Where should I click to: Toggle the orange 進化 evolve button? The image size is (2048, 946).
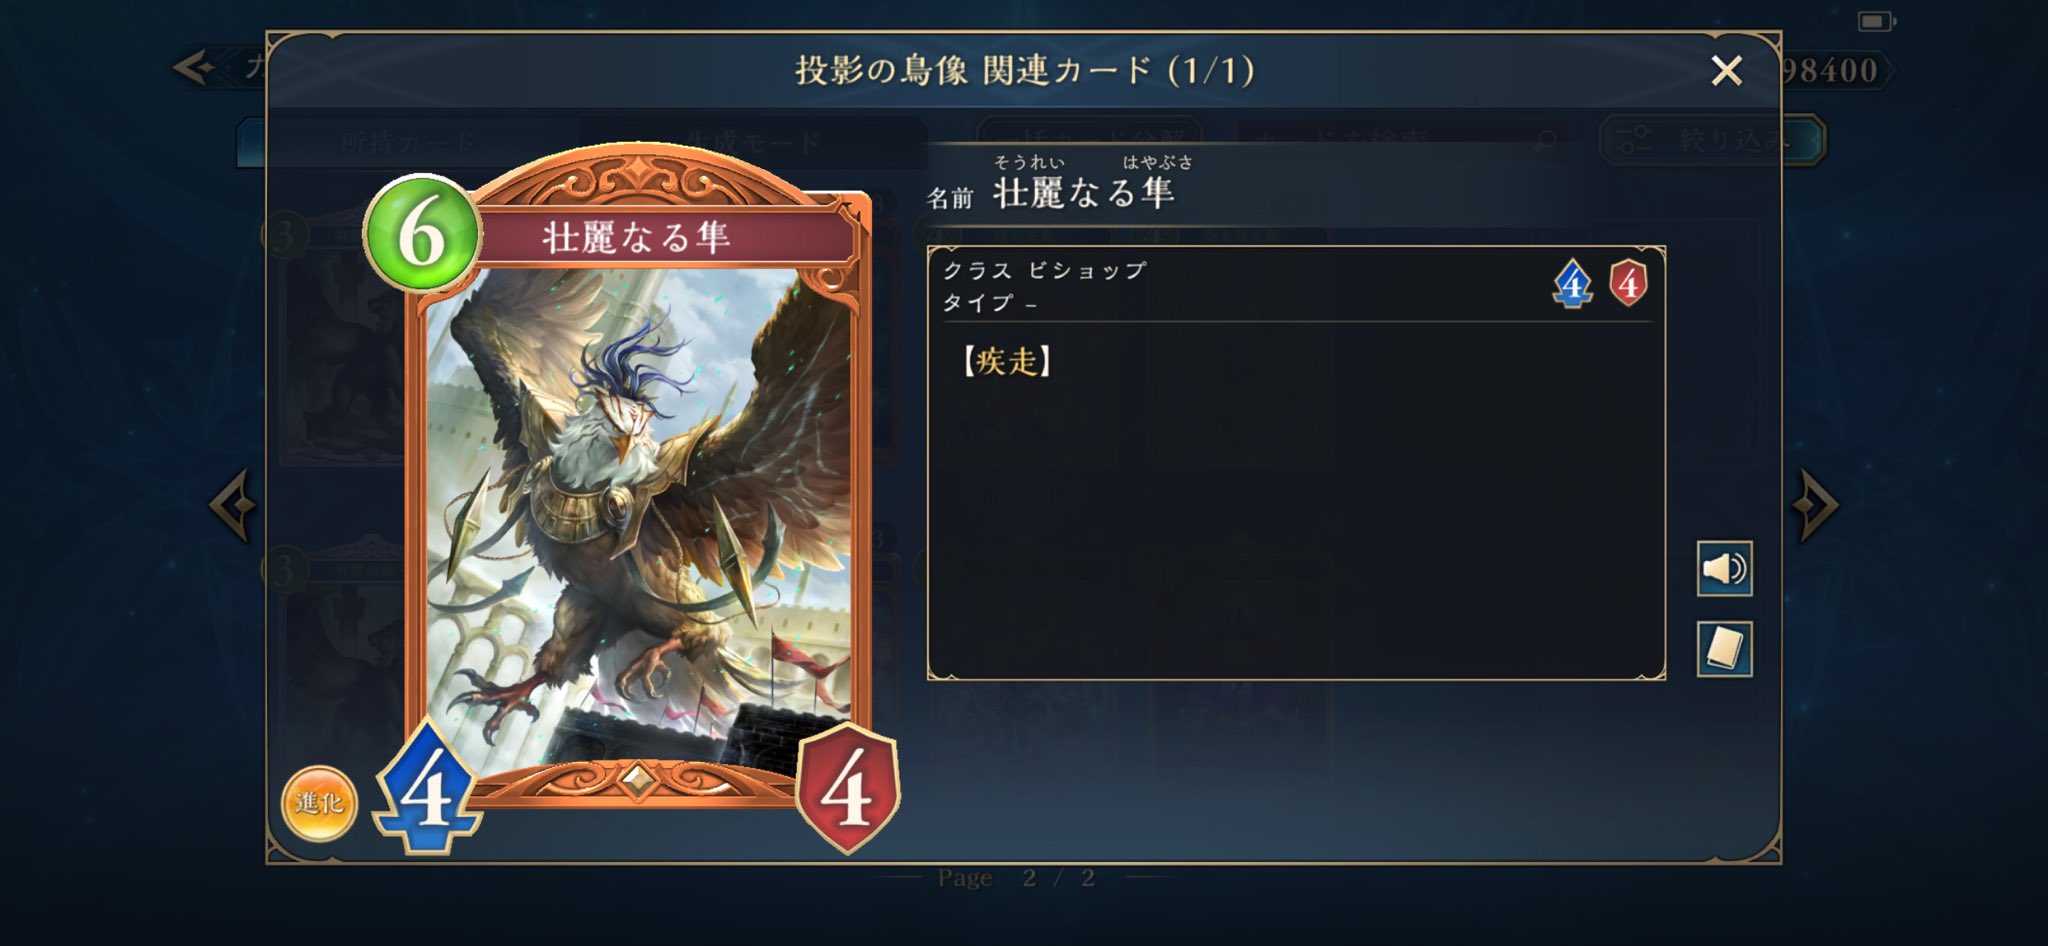tap(319, 803)
